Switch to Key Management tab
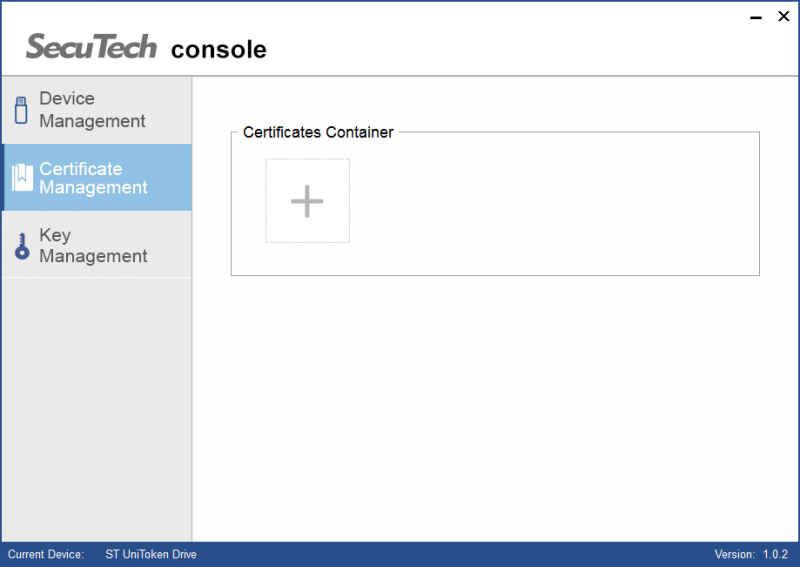Image resolution: width=800 pixels, height=567 pixels. (97, 244)
